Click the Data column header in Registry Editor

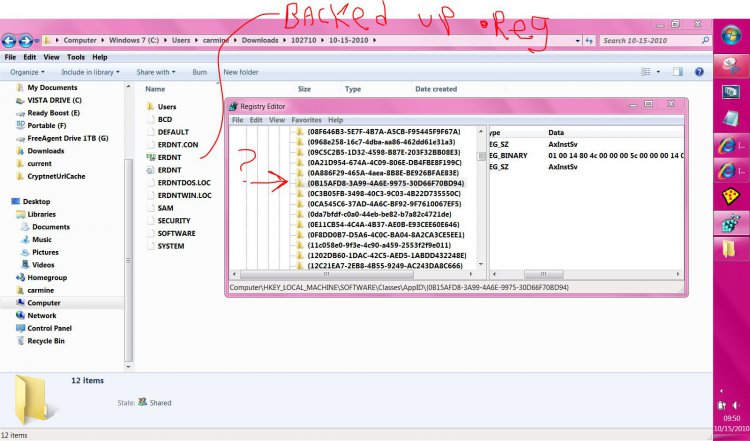pyautogui.click(x=556, y=132)
